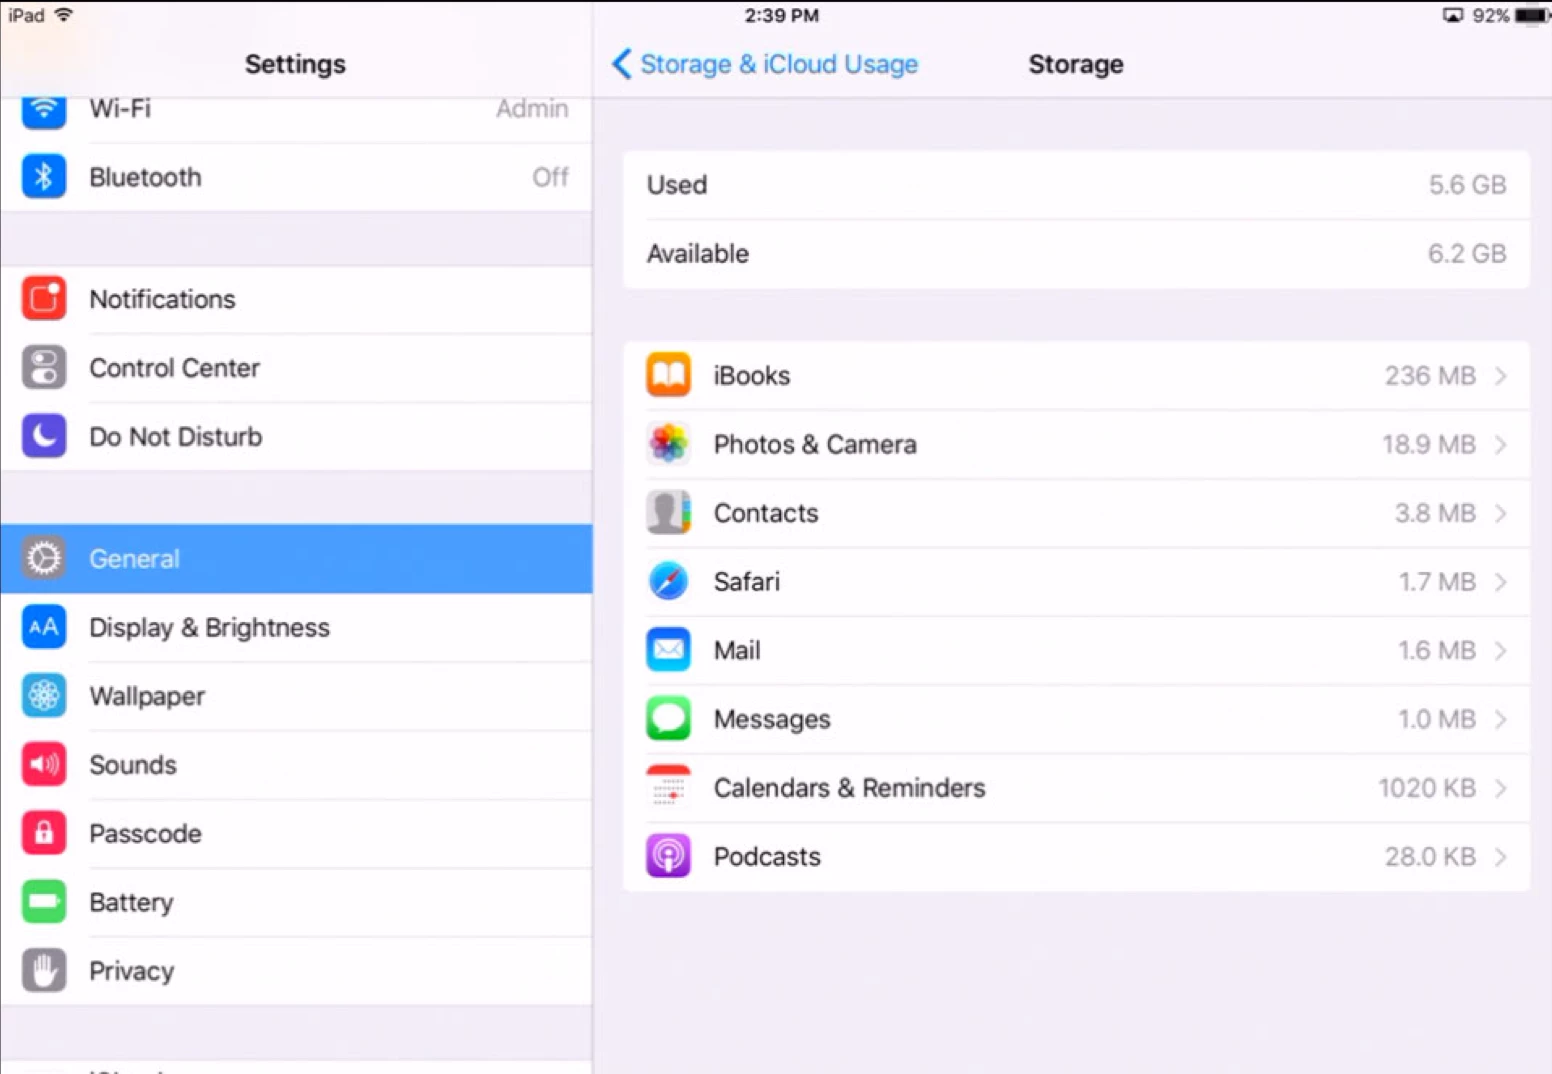This screenshot has height=1074, width=1552.
Task: Tap the Sounds speaker icon
Action: pyautogui.click(x=44, y=765)
